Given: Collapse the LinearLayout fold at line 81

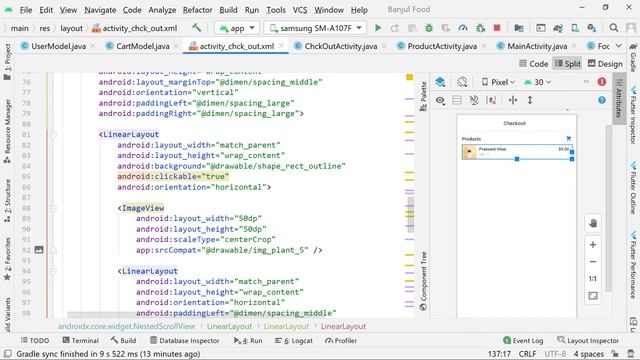Looking at the screenshot, I should pos(53,134).
